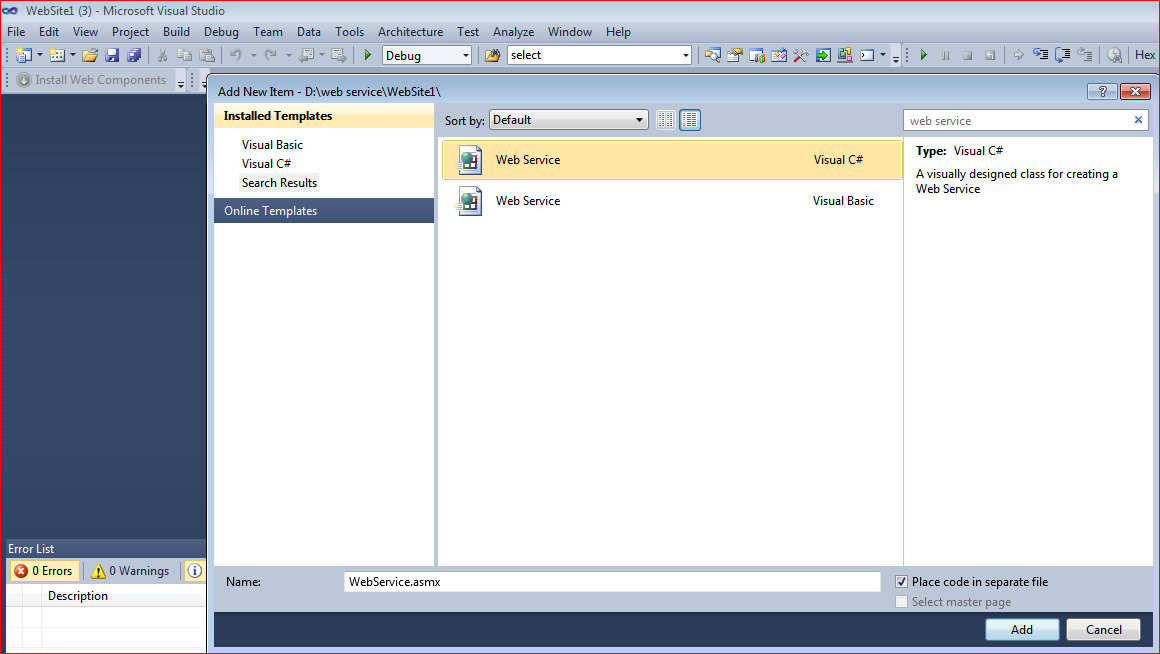Click the Open File folder icon
Viewport: 1160px width, 654px height.
click(90, 55)
